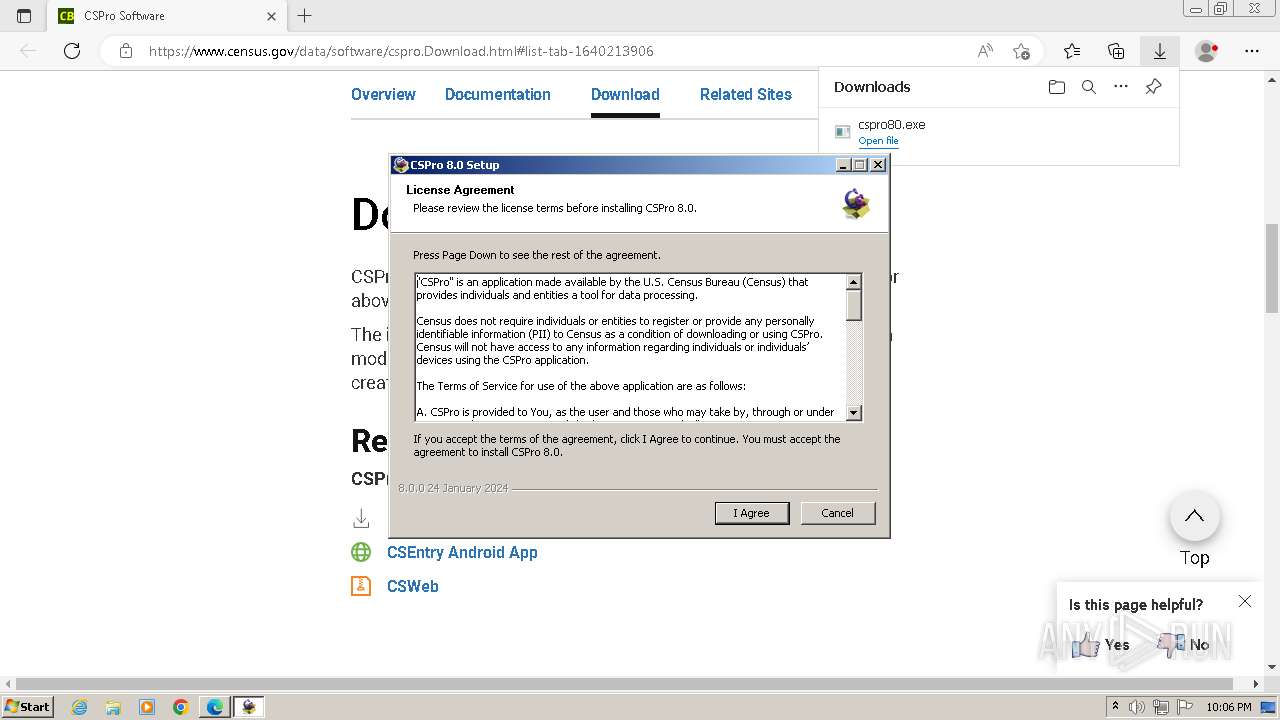Open more options in Downloads panel
1280x720 pixels.
1121,87
